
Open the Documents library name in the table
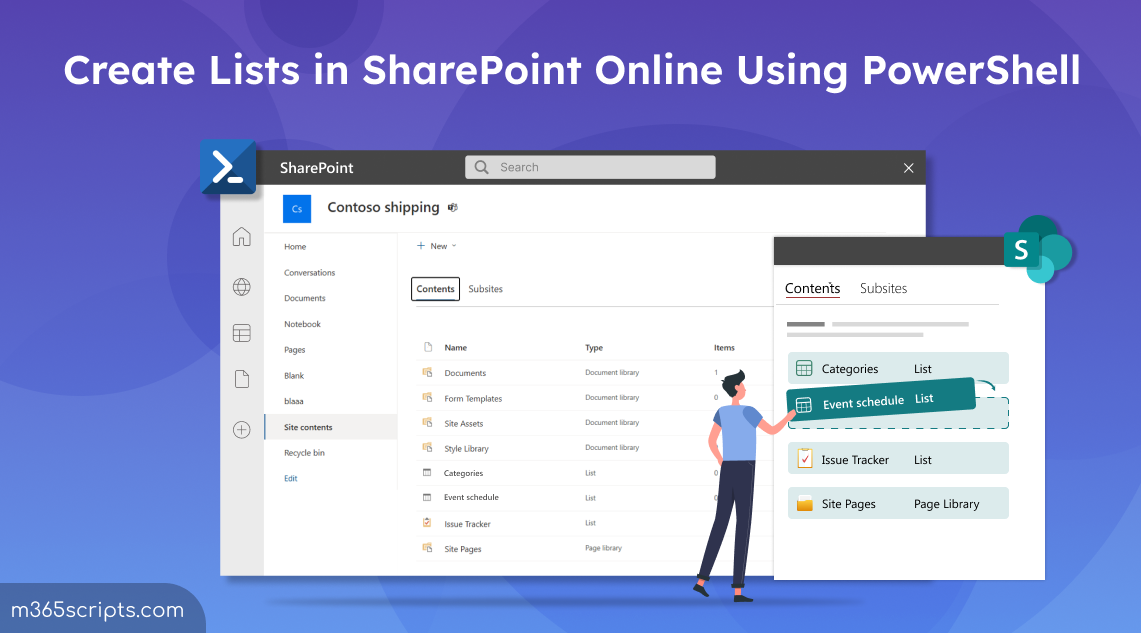pos(465,373)
